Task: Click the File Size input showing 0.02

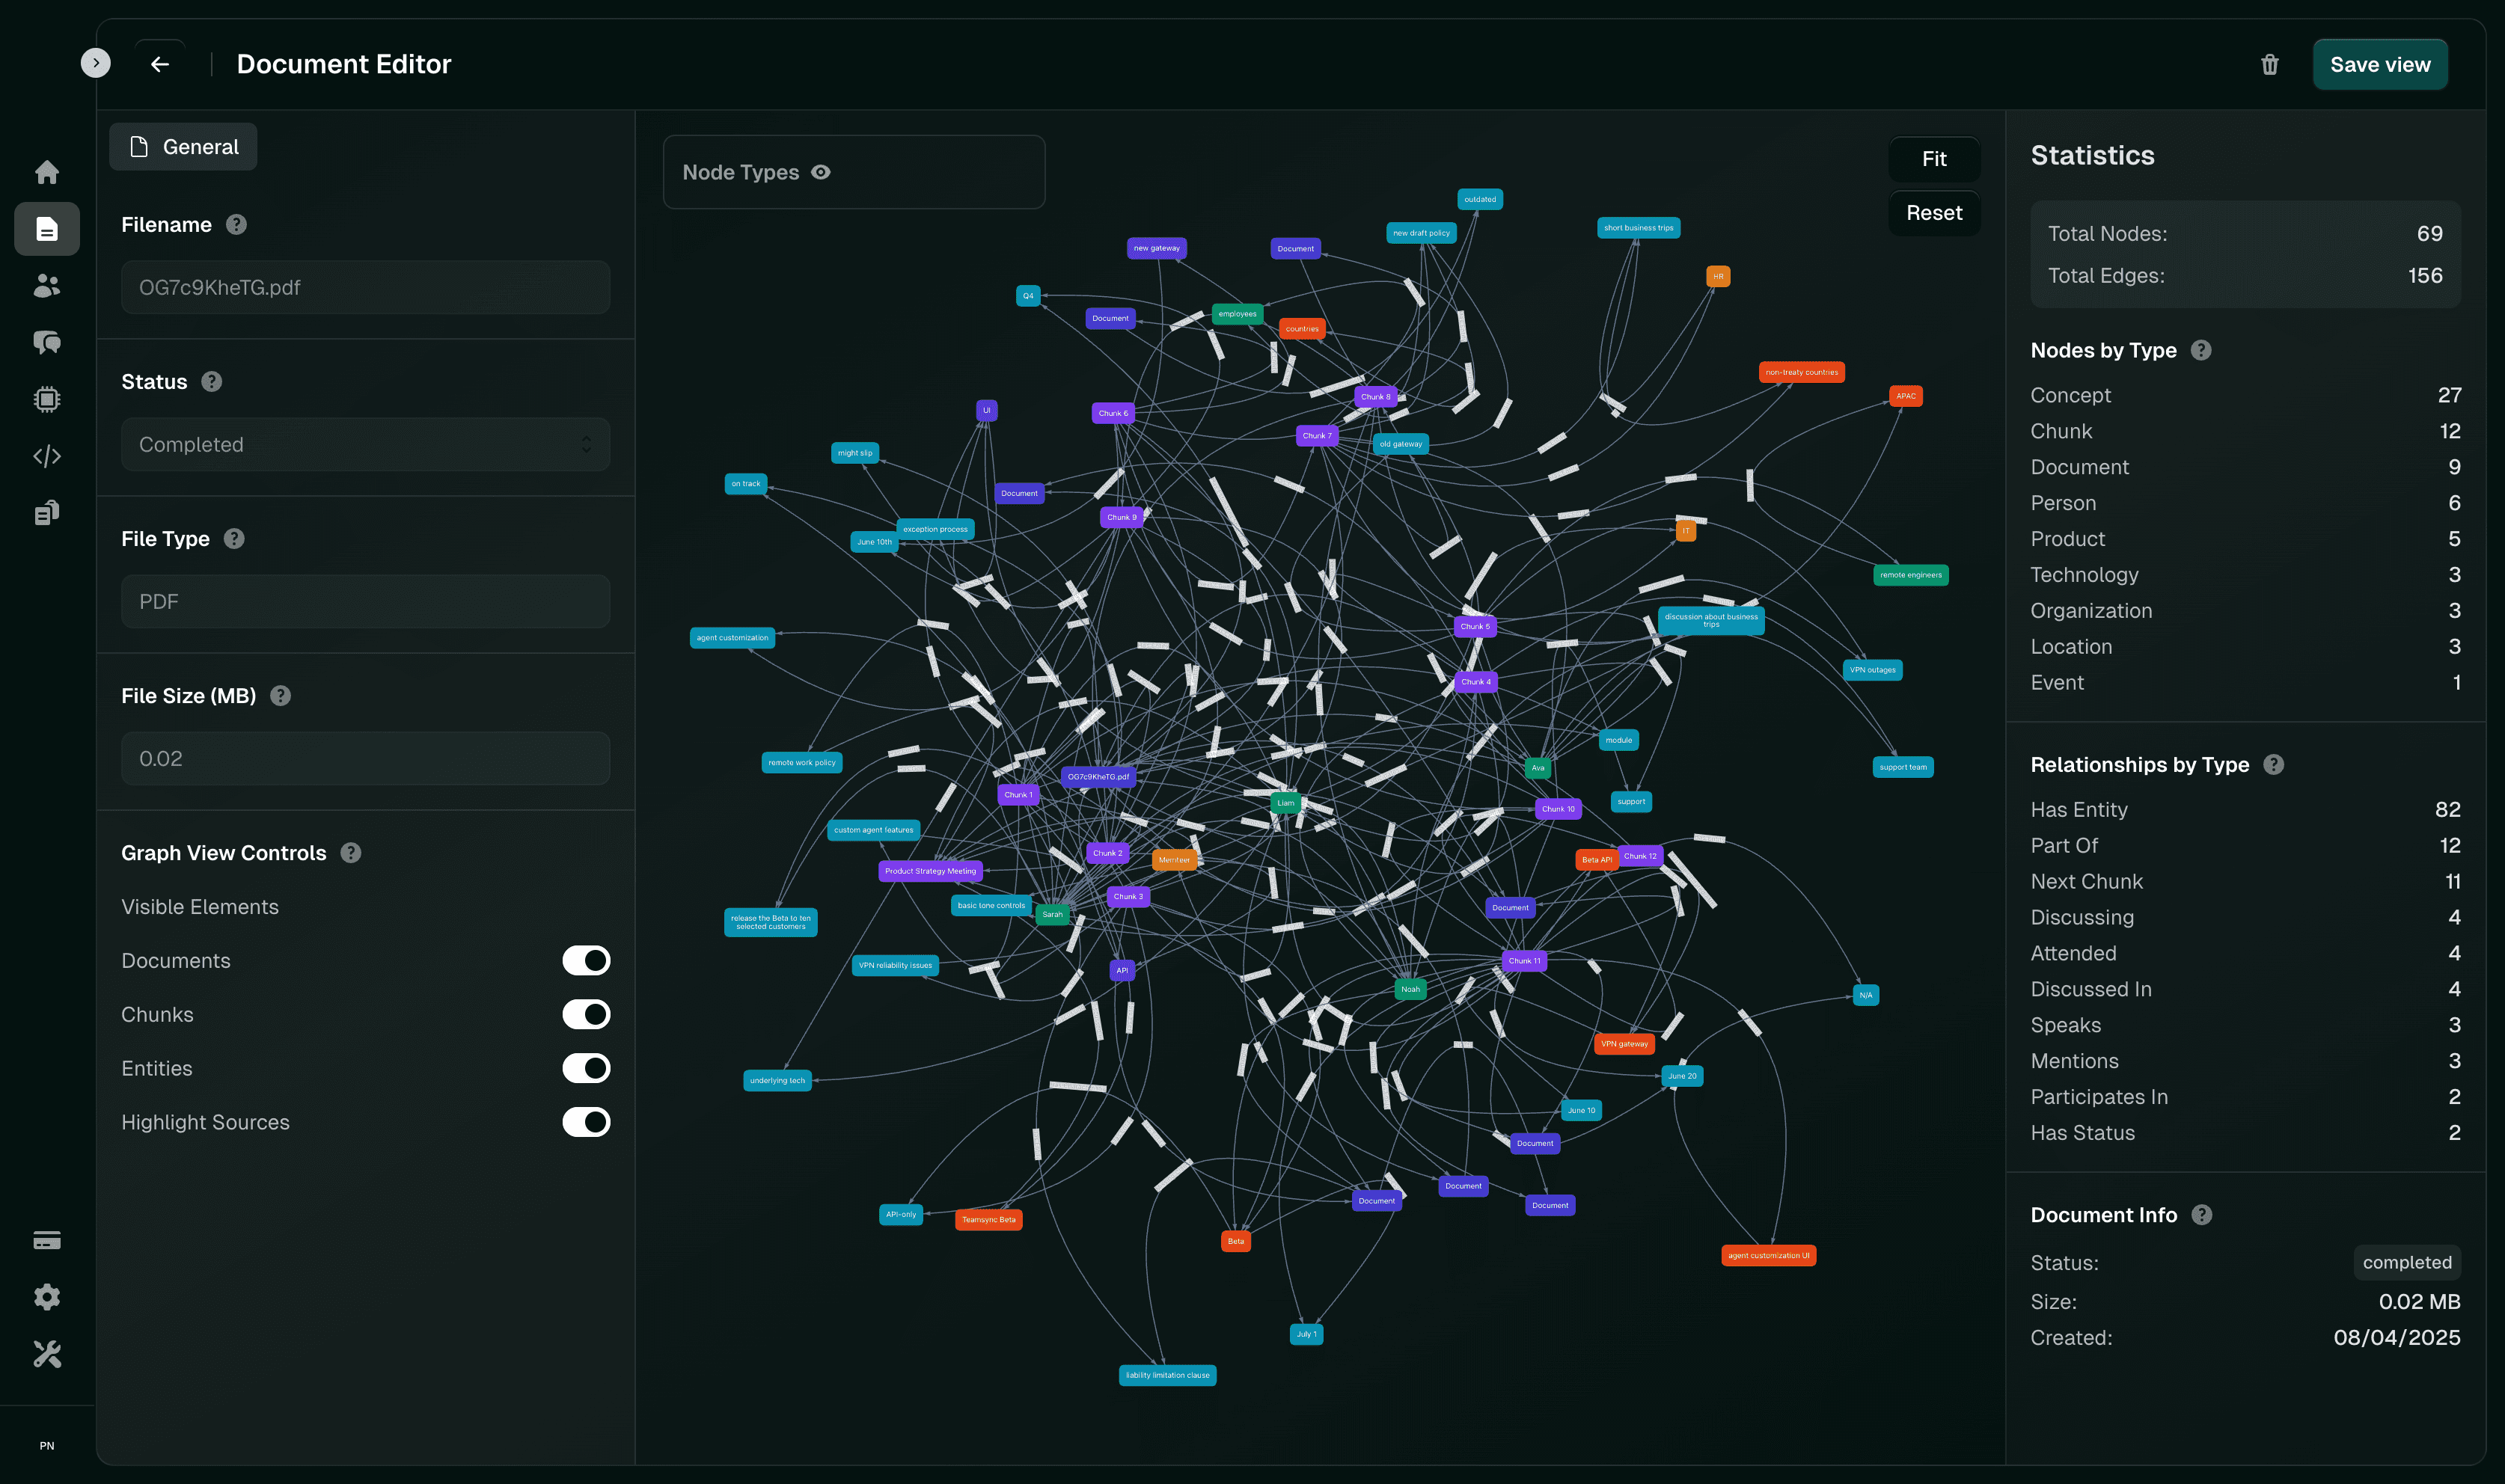Action: click(365, 758)
